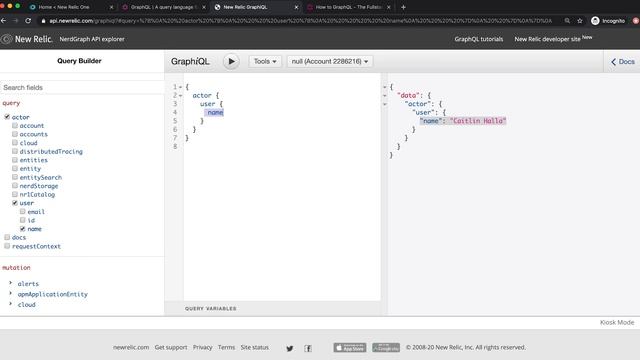Click the App Store download badge
Image resolution: width=640 pixels, height=360 pixels.
350,348
